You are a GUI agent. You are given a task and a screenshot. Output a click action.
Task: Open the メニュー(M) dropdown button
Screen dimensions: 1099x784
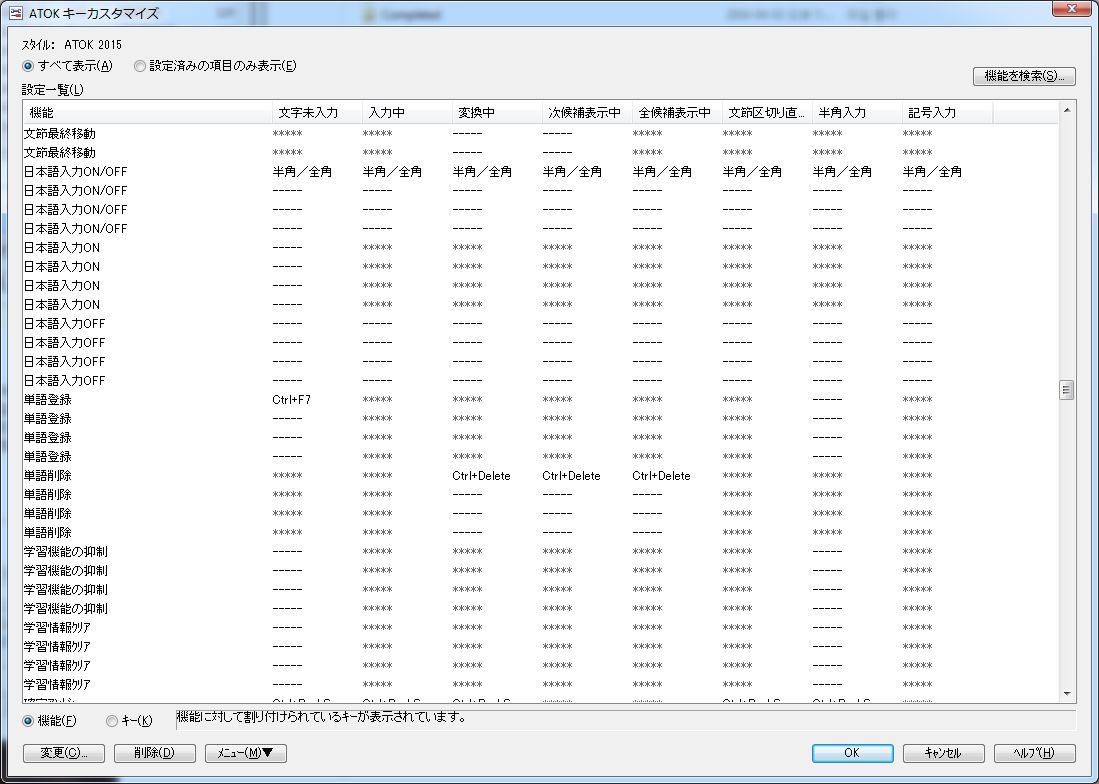pyautogui.click(x=245, y=753)
